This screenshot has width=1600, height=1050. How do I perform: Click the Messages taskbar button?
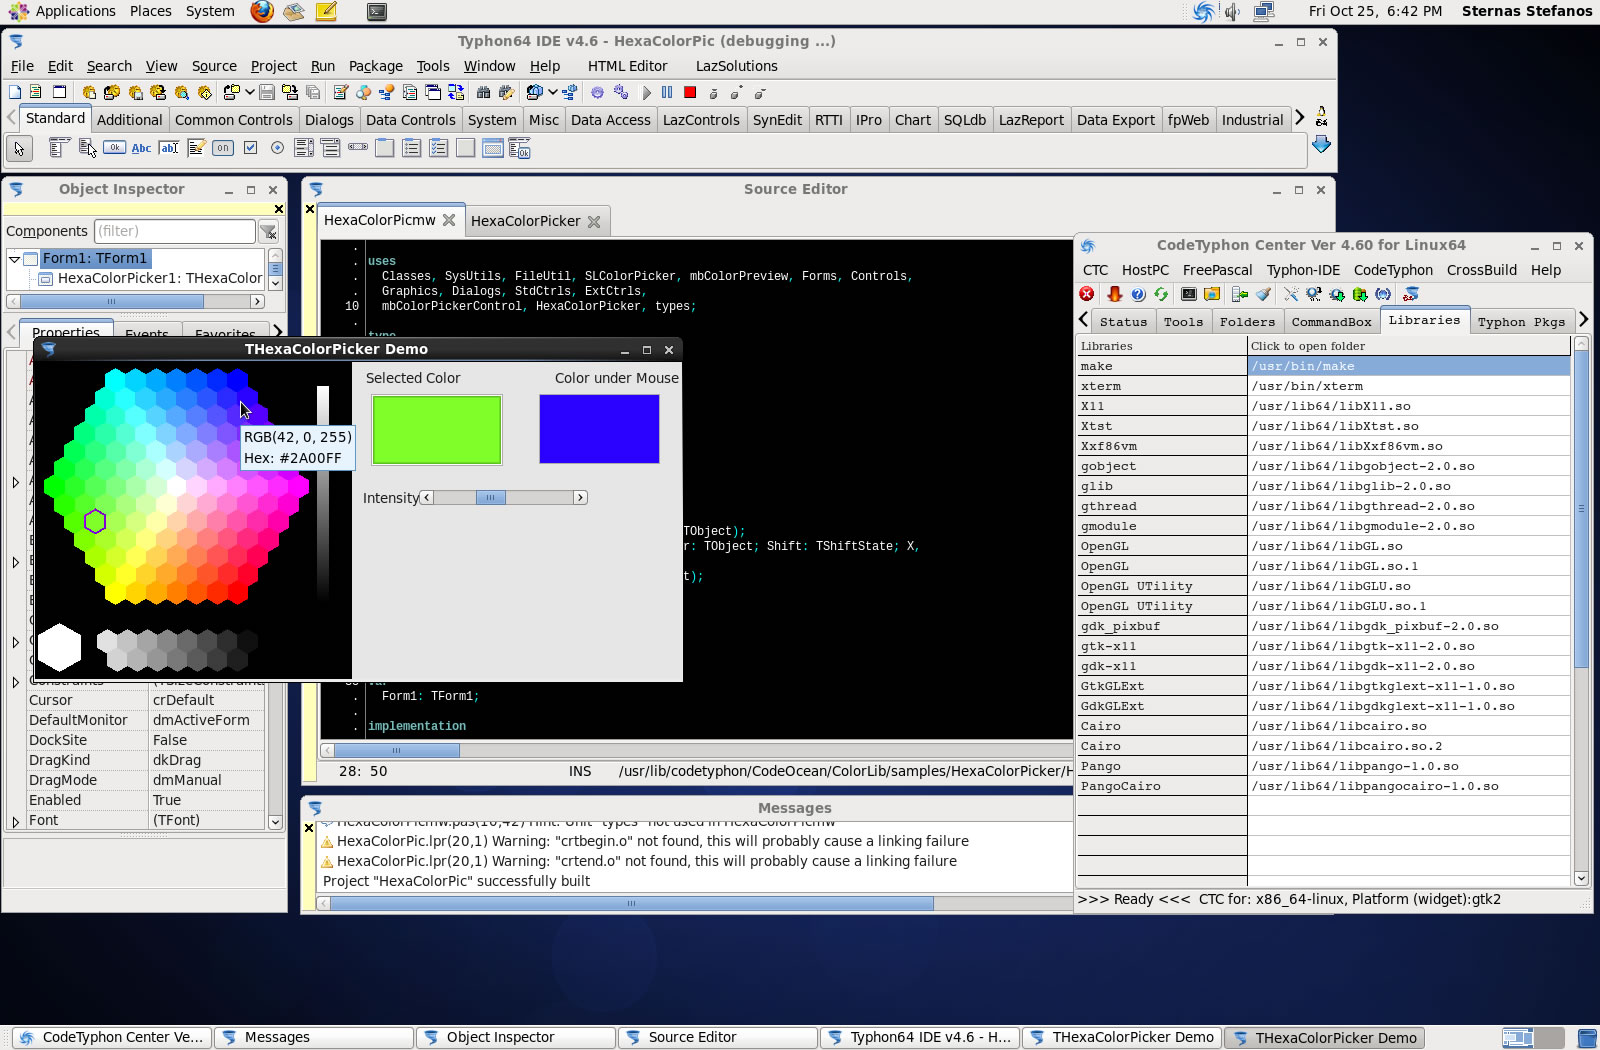313,1037
